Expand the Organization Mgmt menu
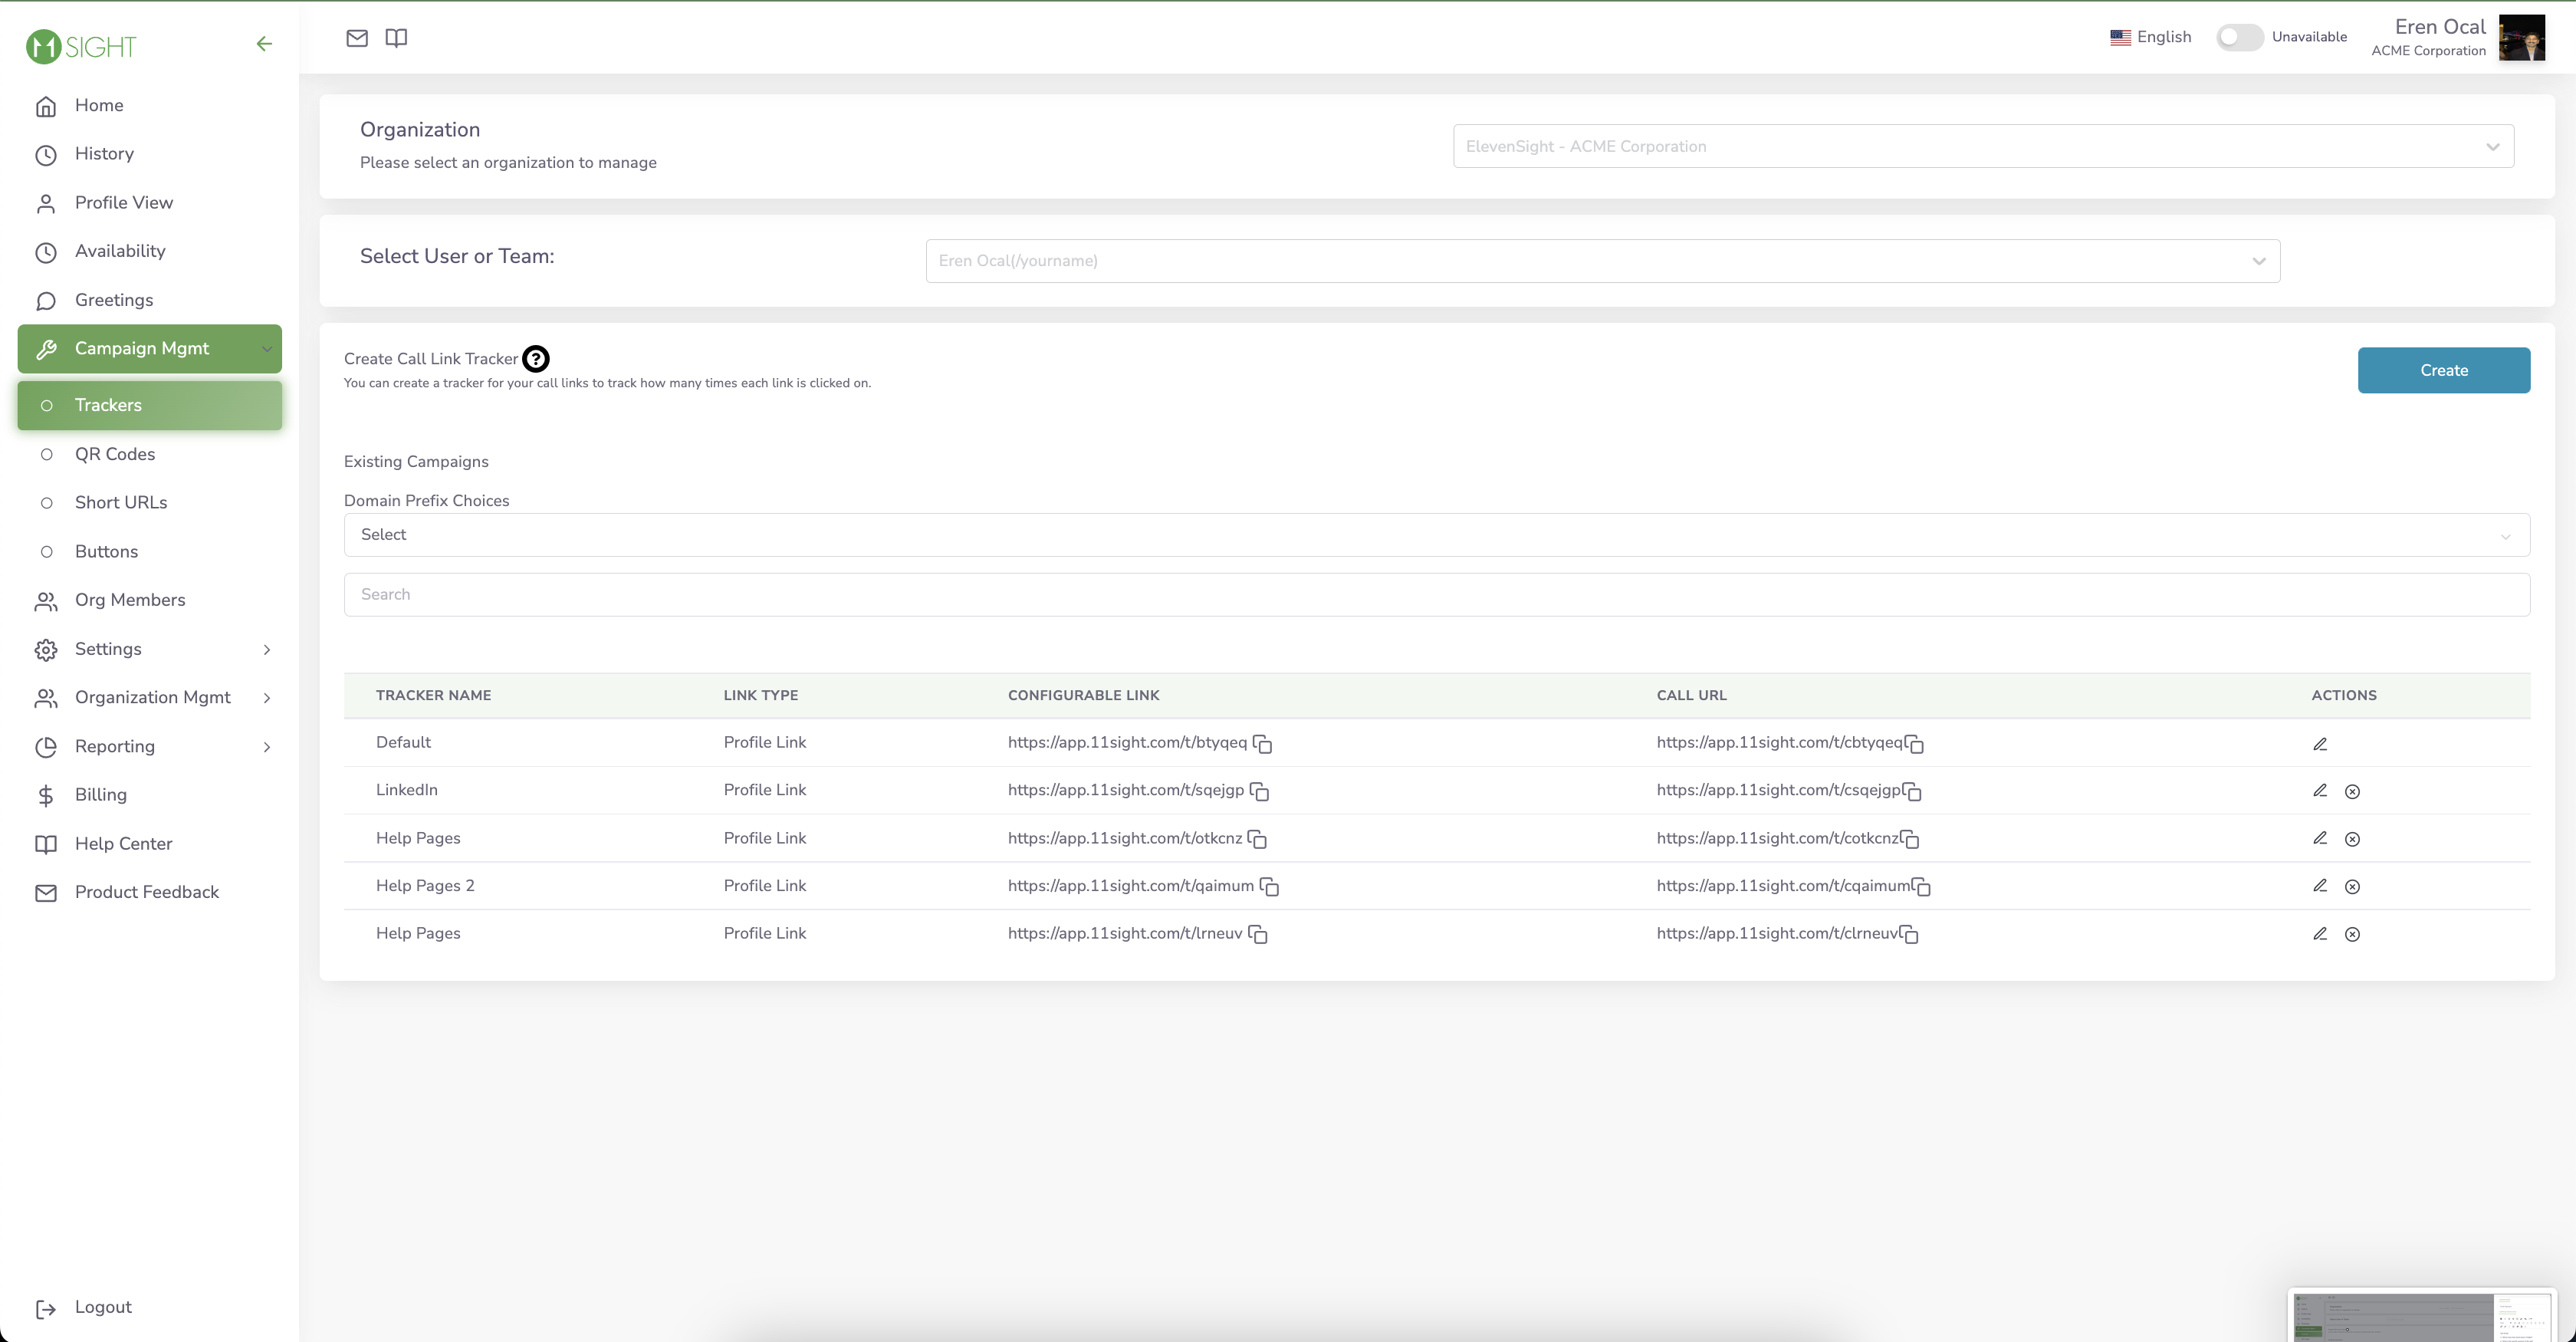The width and height of the screenshot is (2576, 1342). [x=149, y=697]
